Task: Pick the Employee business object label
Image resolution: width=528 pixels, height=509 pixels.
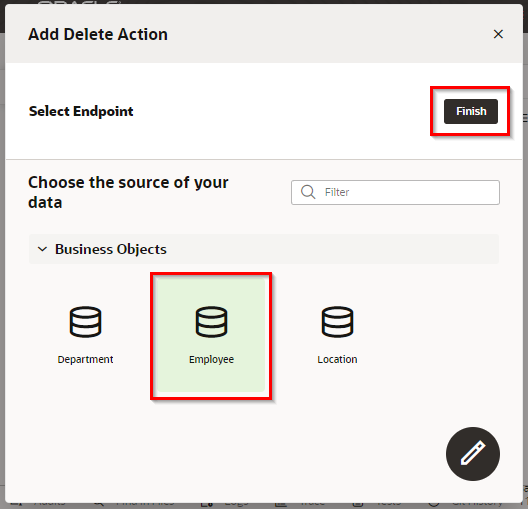Action: pyautogui.click(x=211, y=360)
